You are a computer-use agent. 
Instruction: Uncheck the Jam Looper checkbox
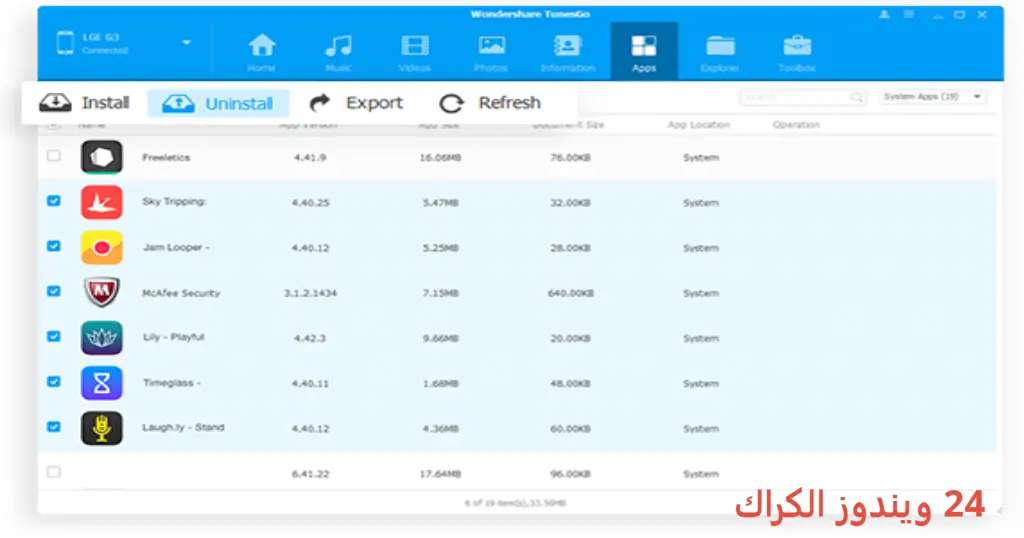coord(54,245)
